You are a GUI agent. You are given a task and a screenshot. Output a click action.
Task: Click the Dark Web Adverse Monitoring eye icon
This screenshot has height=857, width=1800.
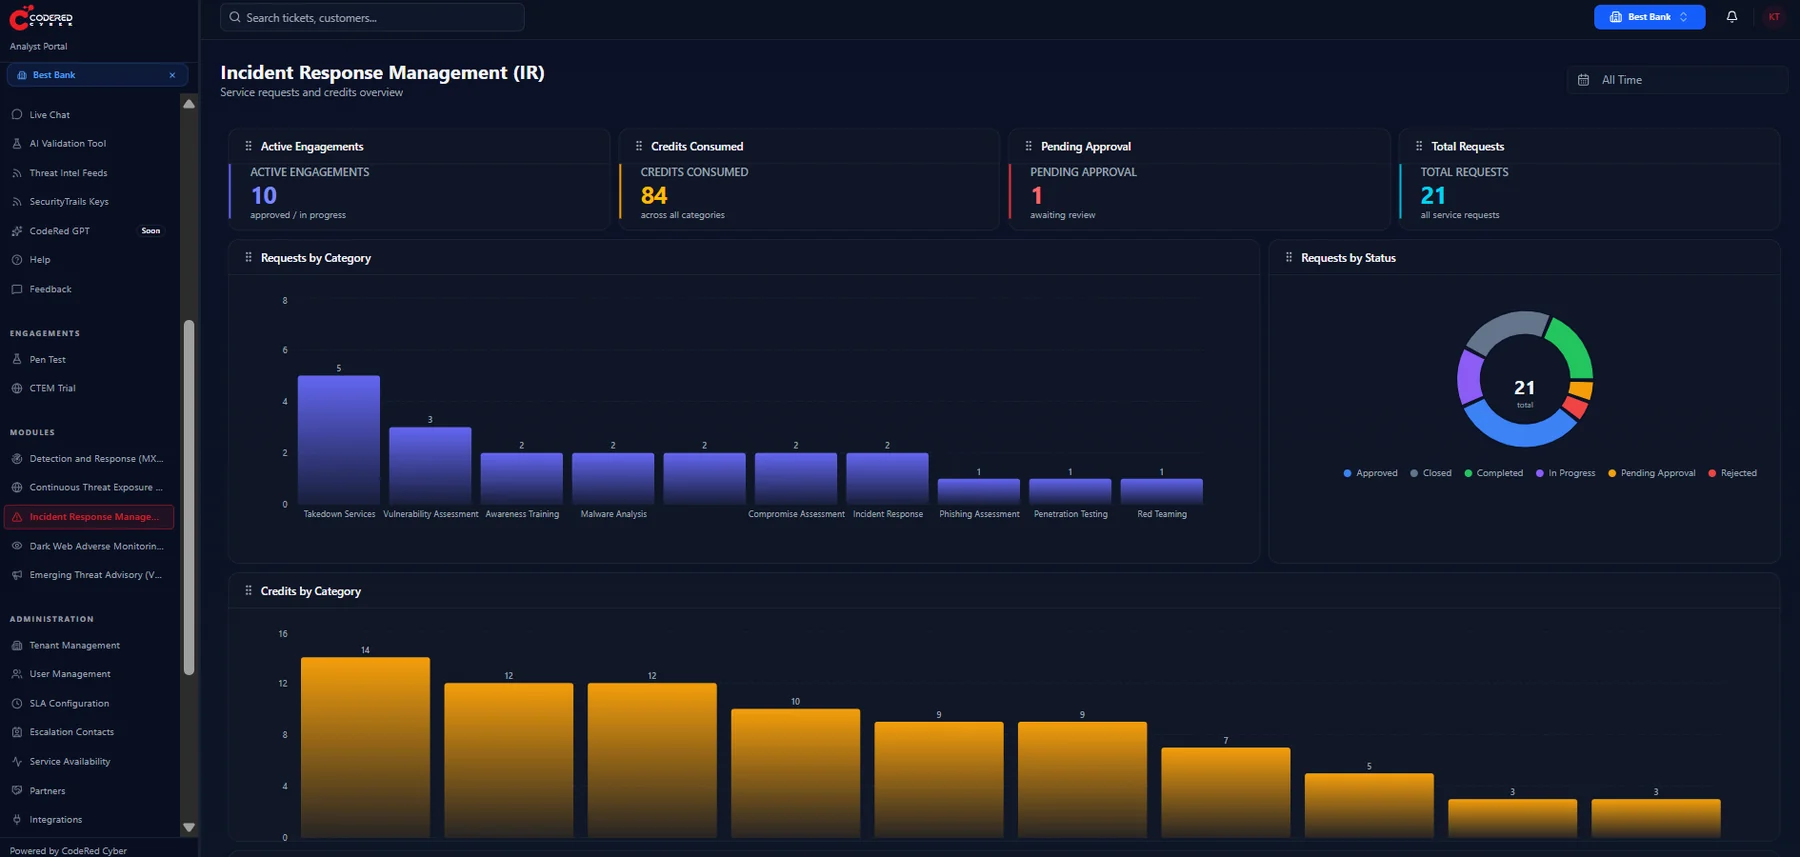[x=17, y=546]
